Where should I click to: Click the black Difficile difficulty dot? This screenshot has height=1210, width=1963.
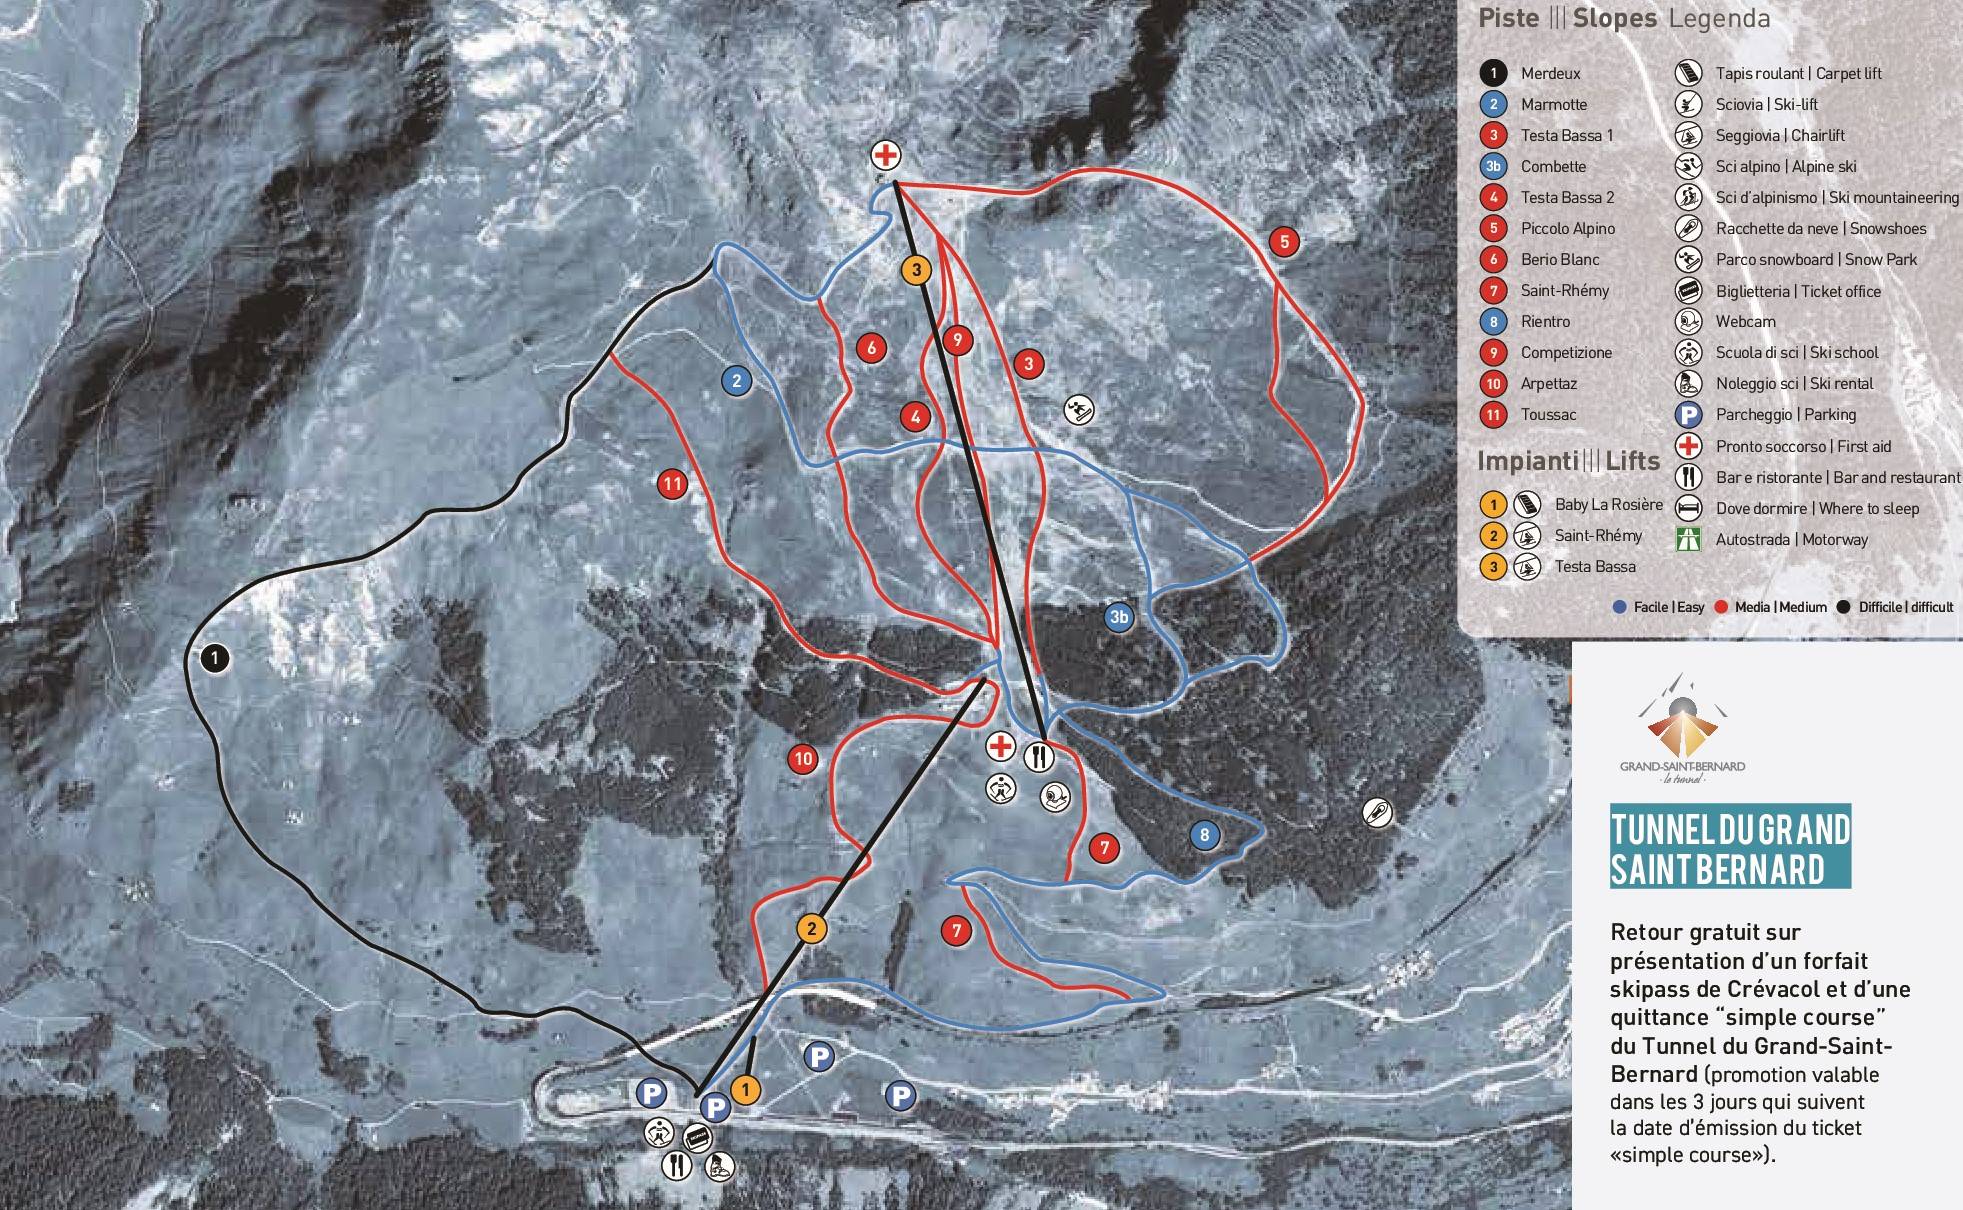point(1843,607)
